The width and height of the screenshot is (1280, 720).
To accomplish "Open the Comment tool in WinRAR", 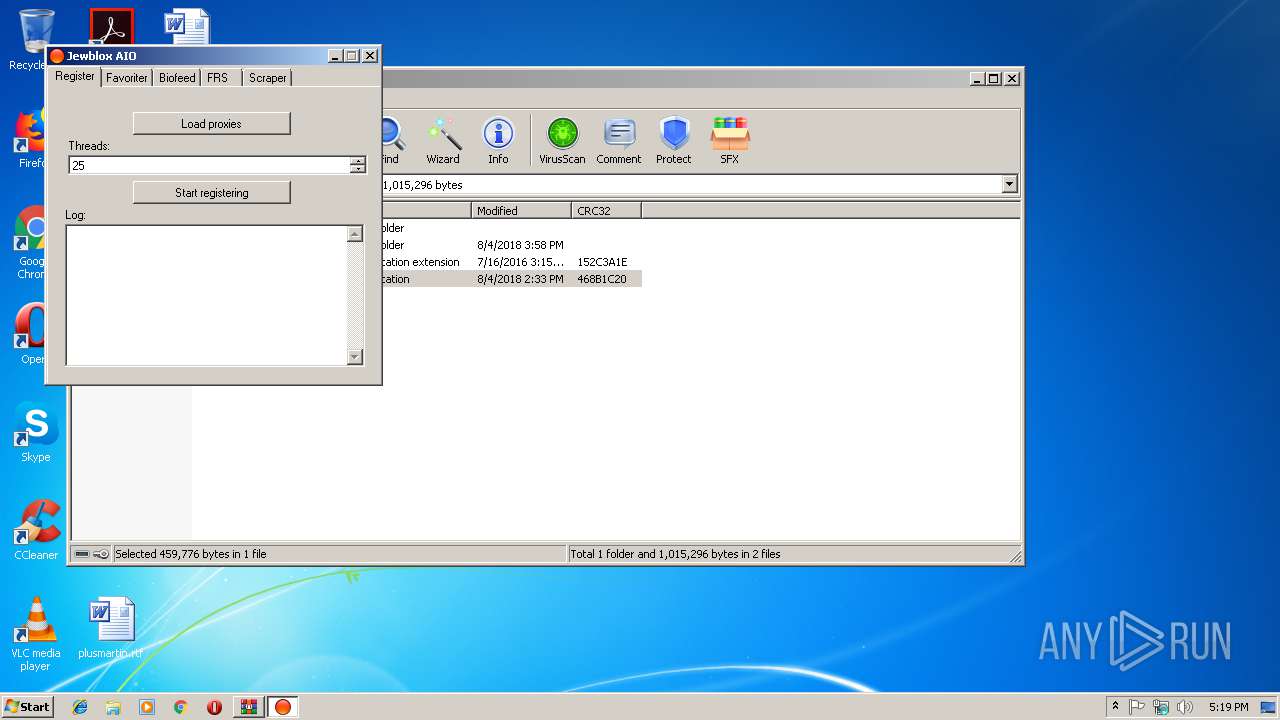I will [x=619, y=140].
